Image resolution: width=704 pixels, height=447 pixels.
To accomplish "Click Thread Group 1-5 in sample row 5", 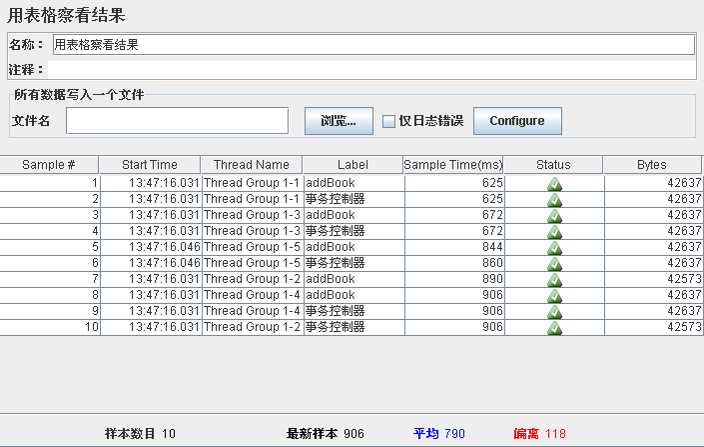I will (x=251, y=247).
